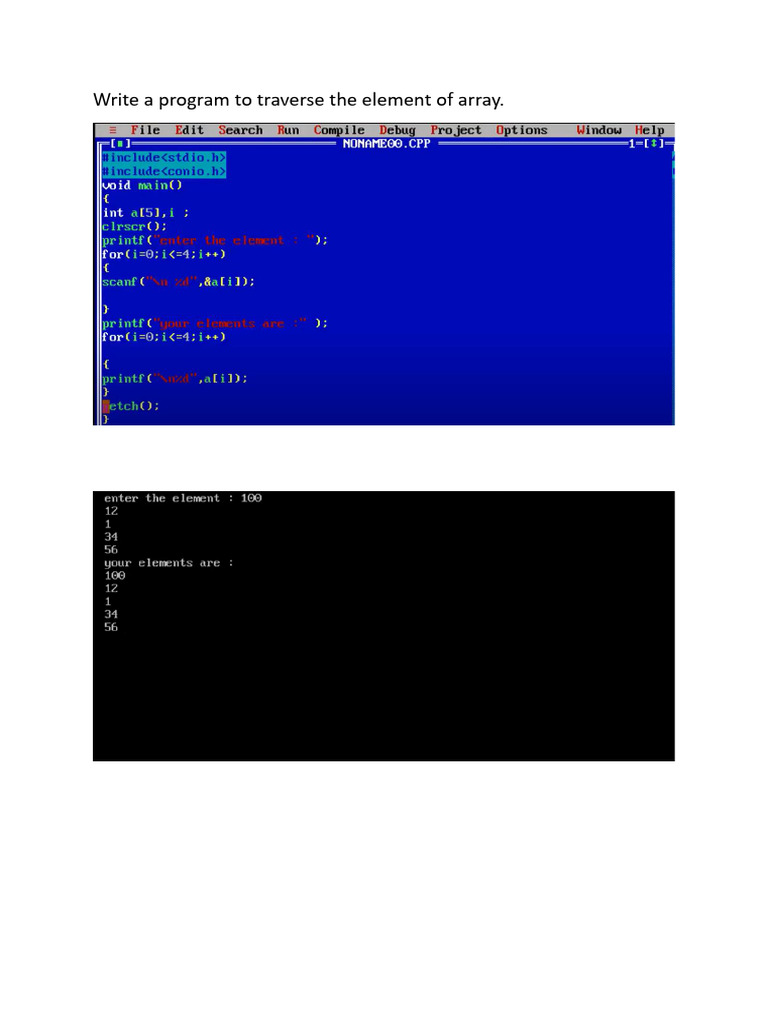Screen dimensions: 768x1024
Task: Click the NONAME00.CPP window title
Action: point(387,143)
